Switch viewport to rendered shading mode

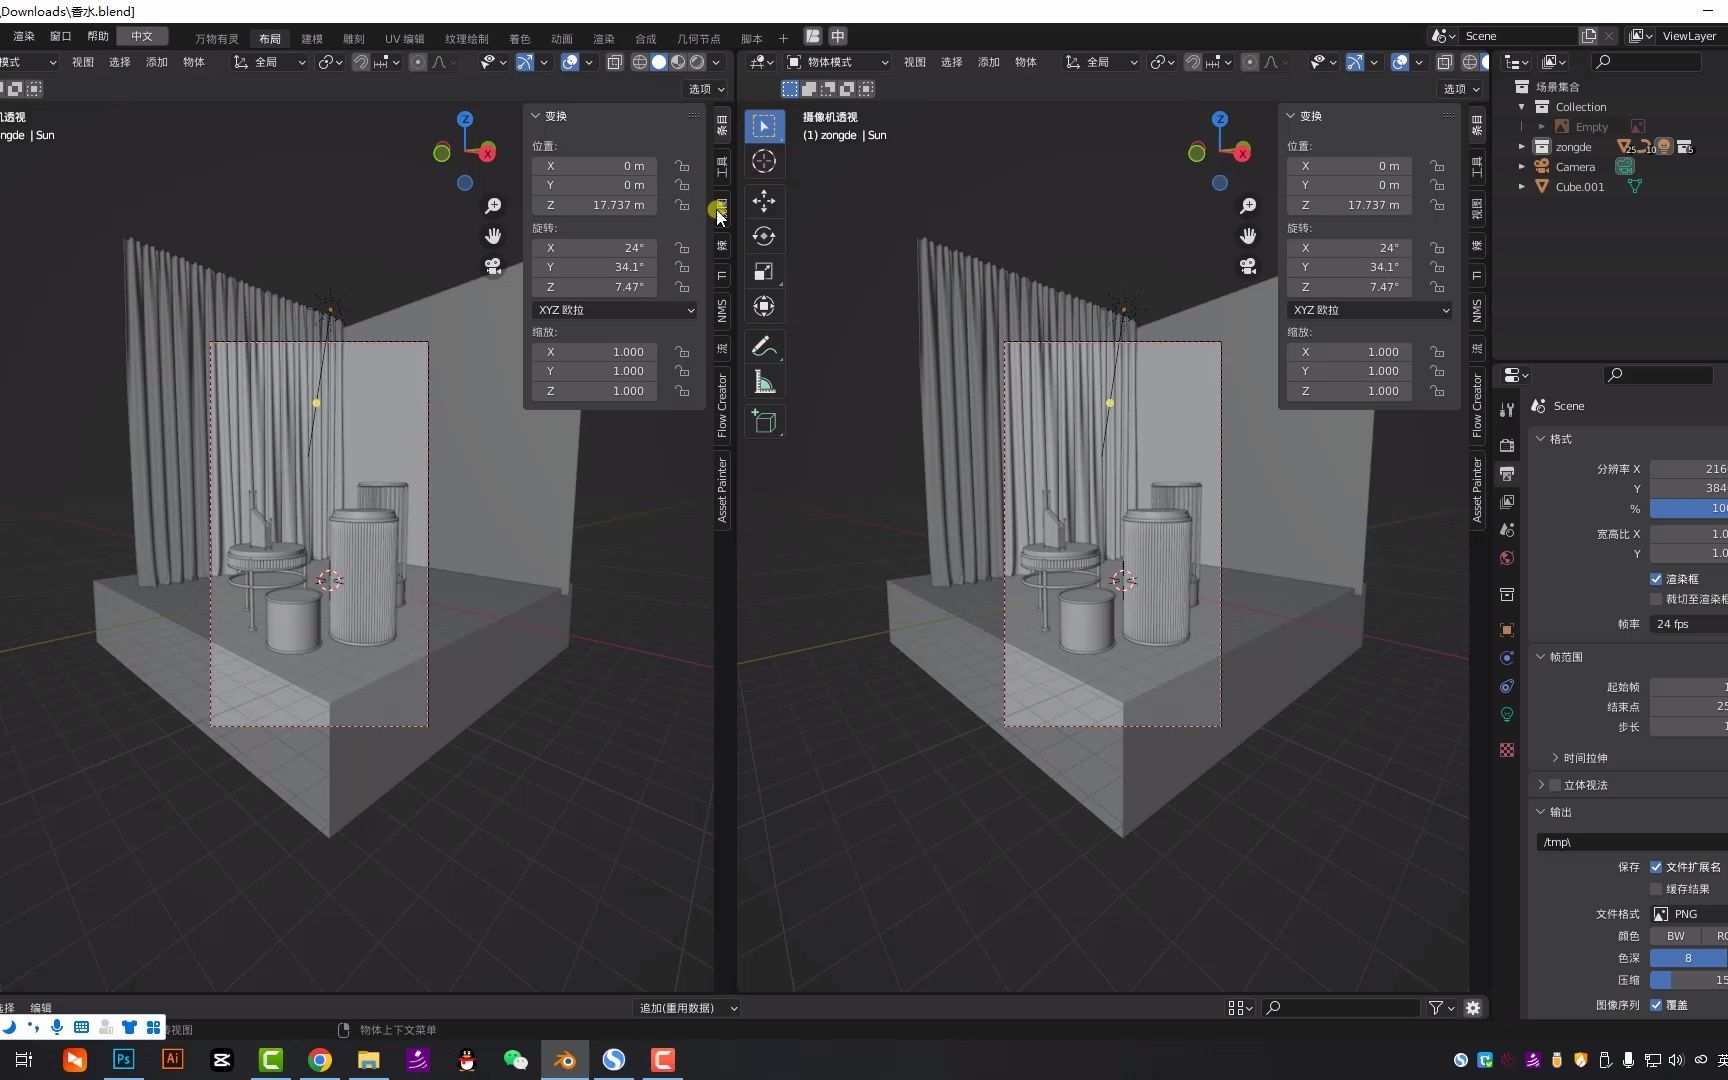coord(697,62)
